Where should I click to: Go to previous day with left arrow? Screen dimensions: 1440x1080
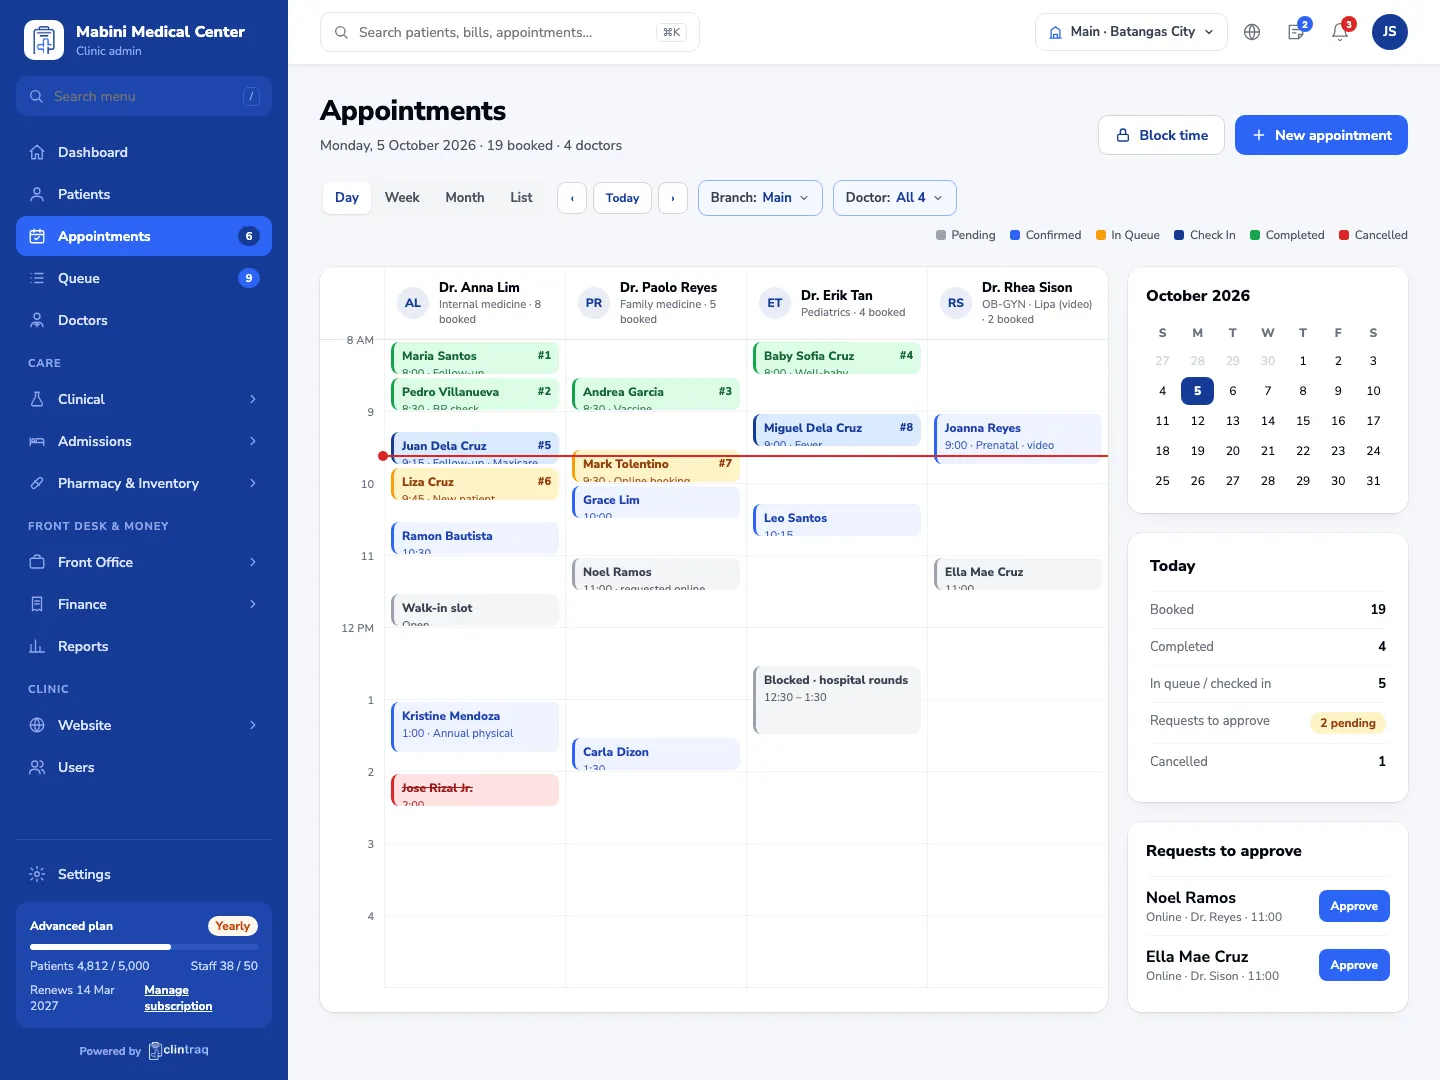tap(572, 198)
